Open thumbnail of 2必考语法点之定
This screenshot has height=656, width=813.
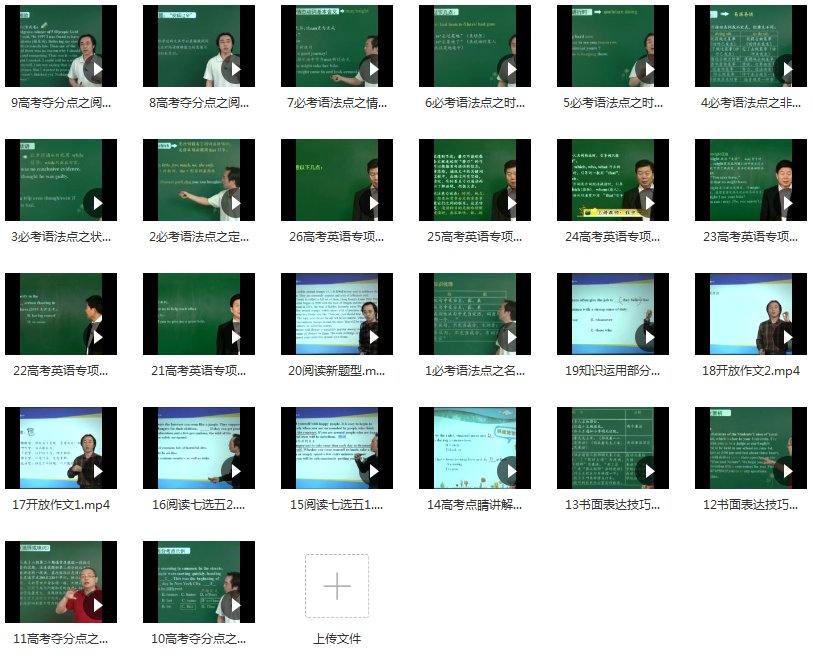(198, 180)
